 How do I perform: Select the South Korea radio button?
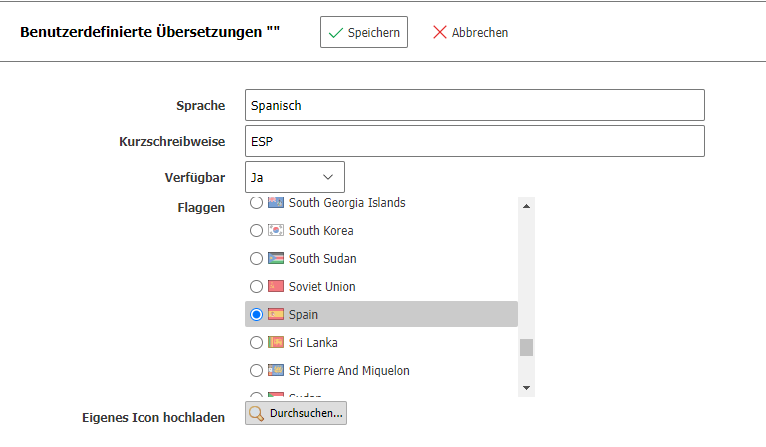click(257, 231)
